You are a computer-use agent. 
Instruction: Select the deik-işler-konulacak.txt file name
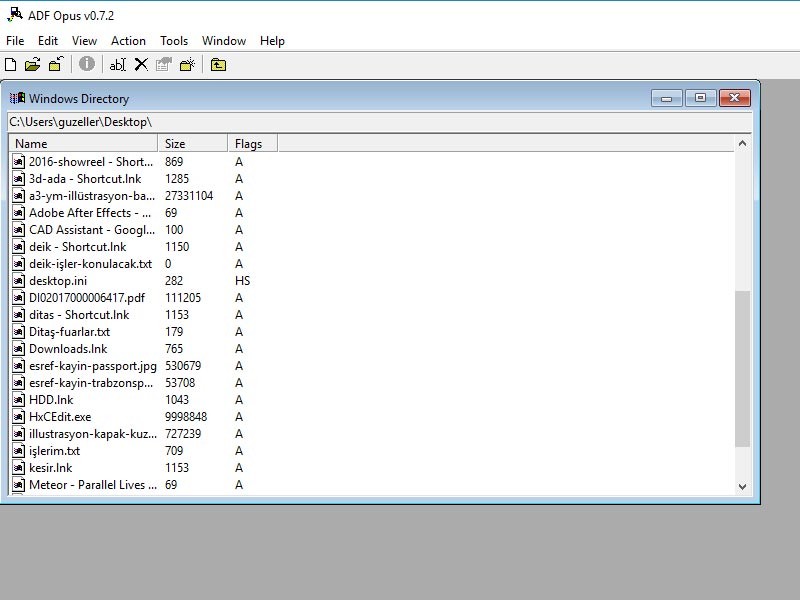tap(90, 264)
